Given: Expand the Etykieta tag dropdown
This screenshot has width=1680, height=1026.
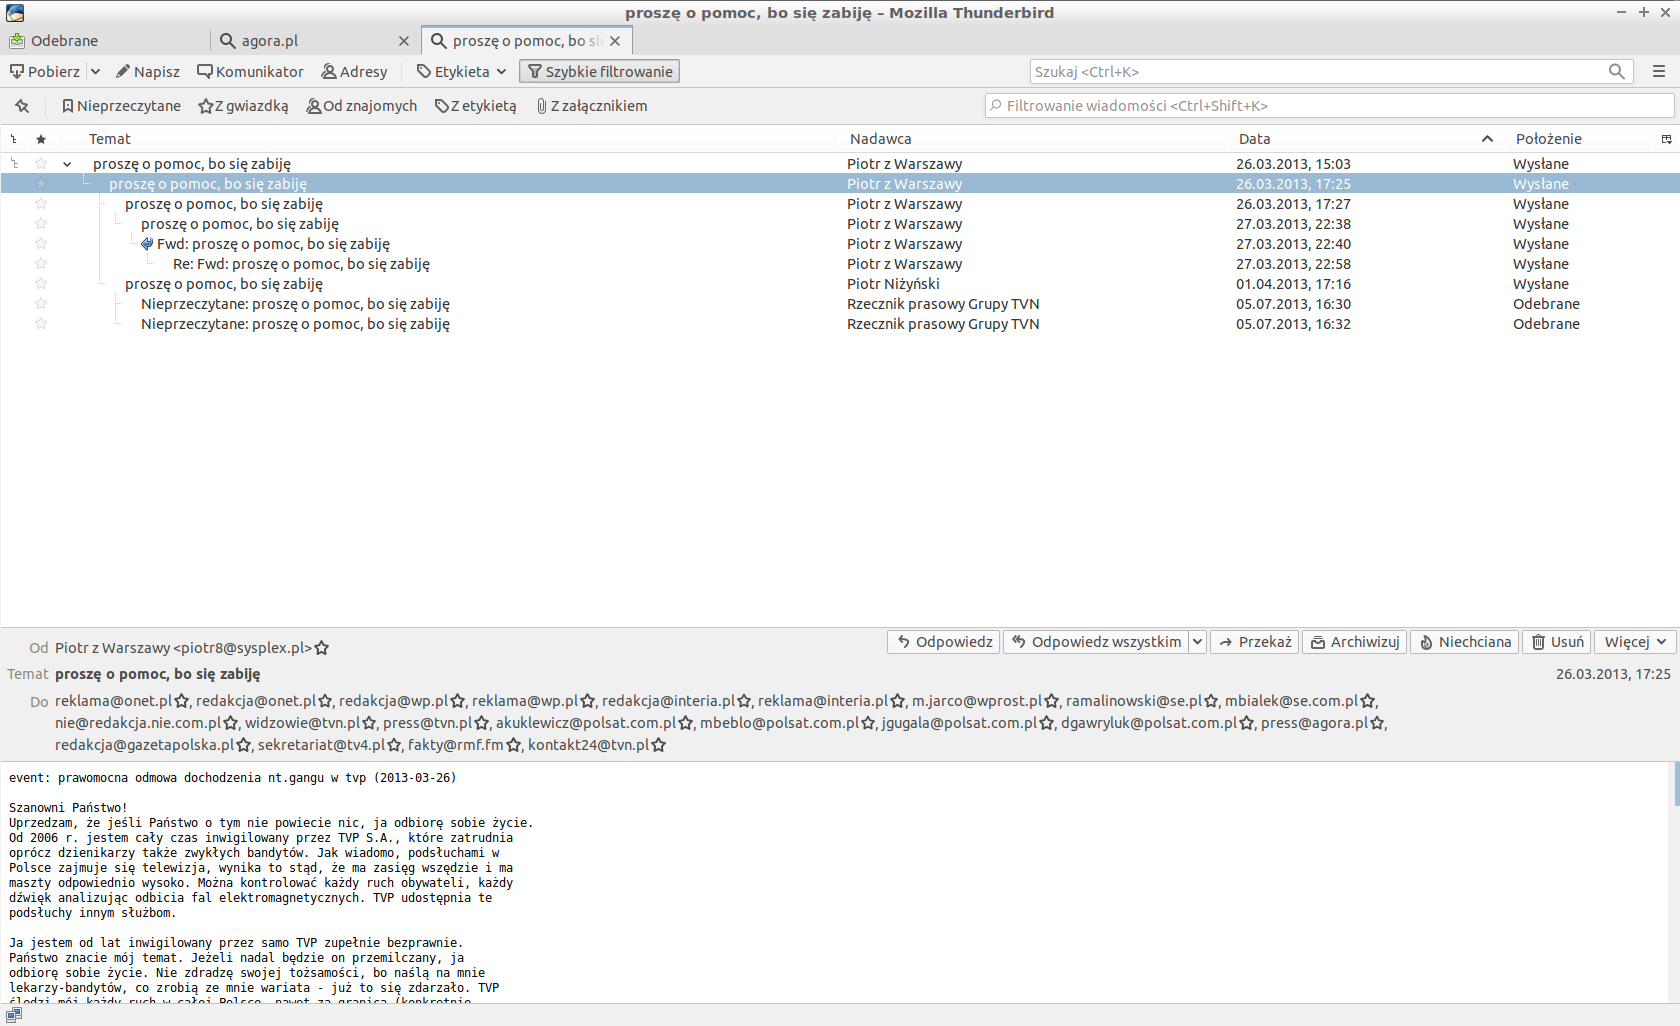Looking at the screenshot, I should tap(462, 72).
